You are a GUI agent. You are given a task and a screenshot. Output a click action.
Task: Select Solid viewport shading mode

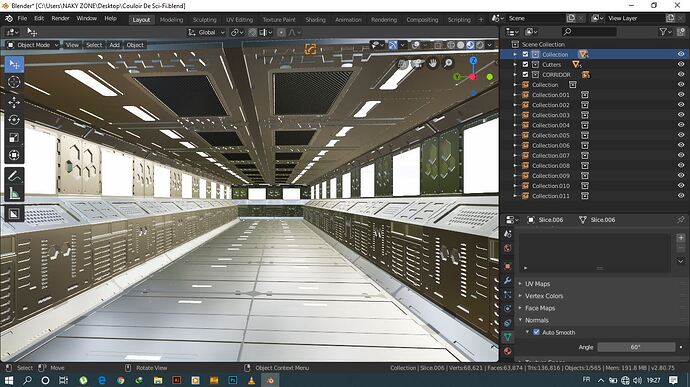pos(460,45)
